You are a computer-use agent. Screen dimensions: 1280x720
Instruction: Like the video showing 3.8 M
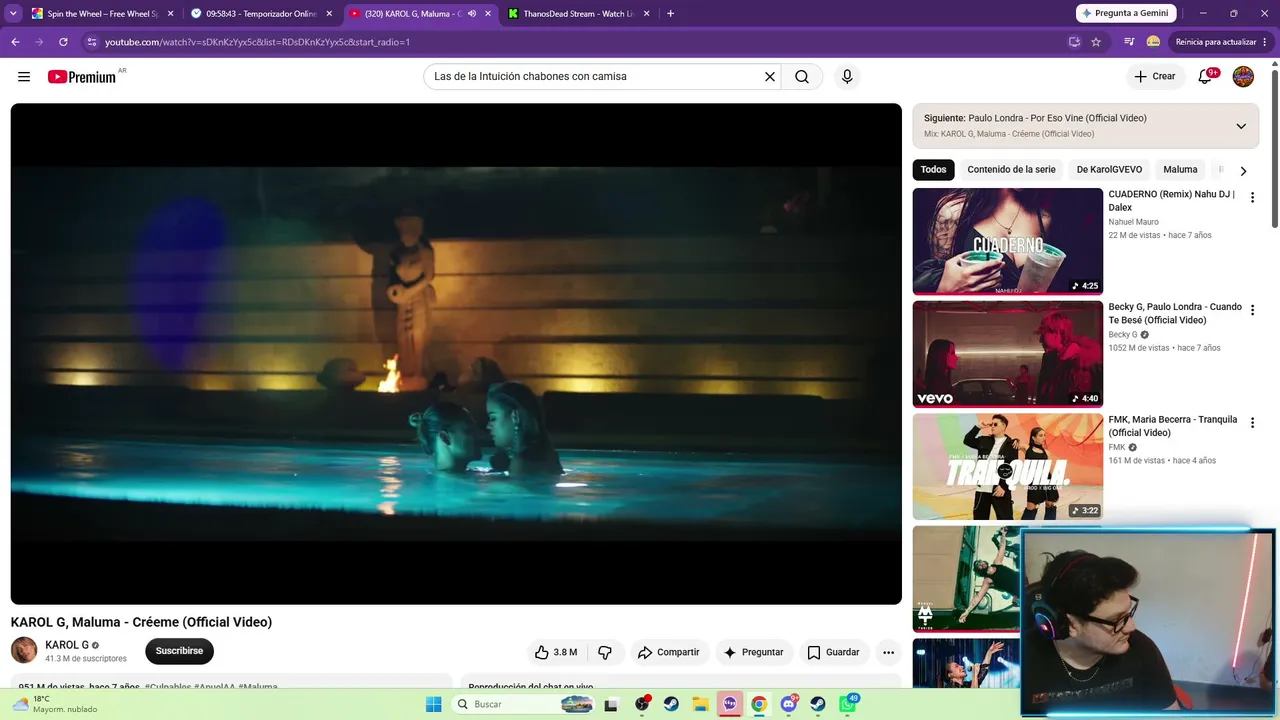(x=555, y=652)
